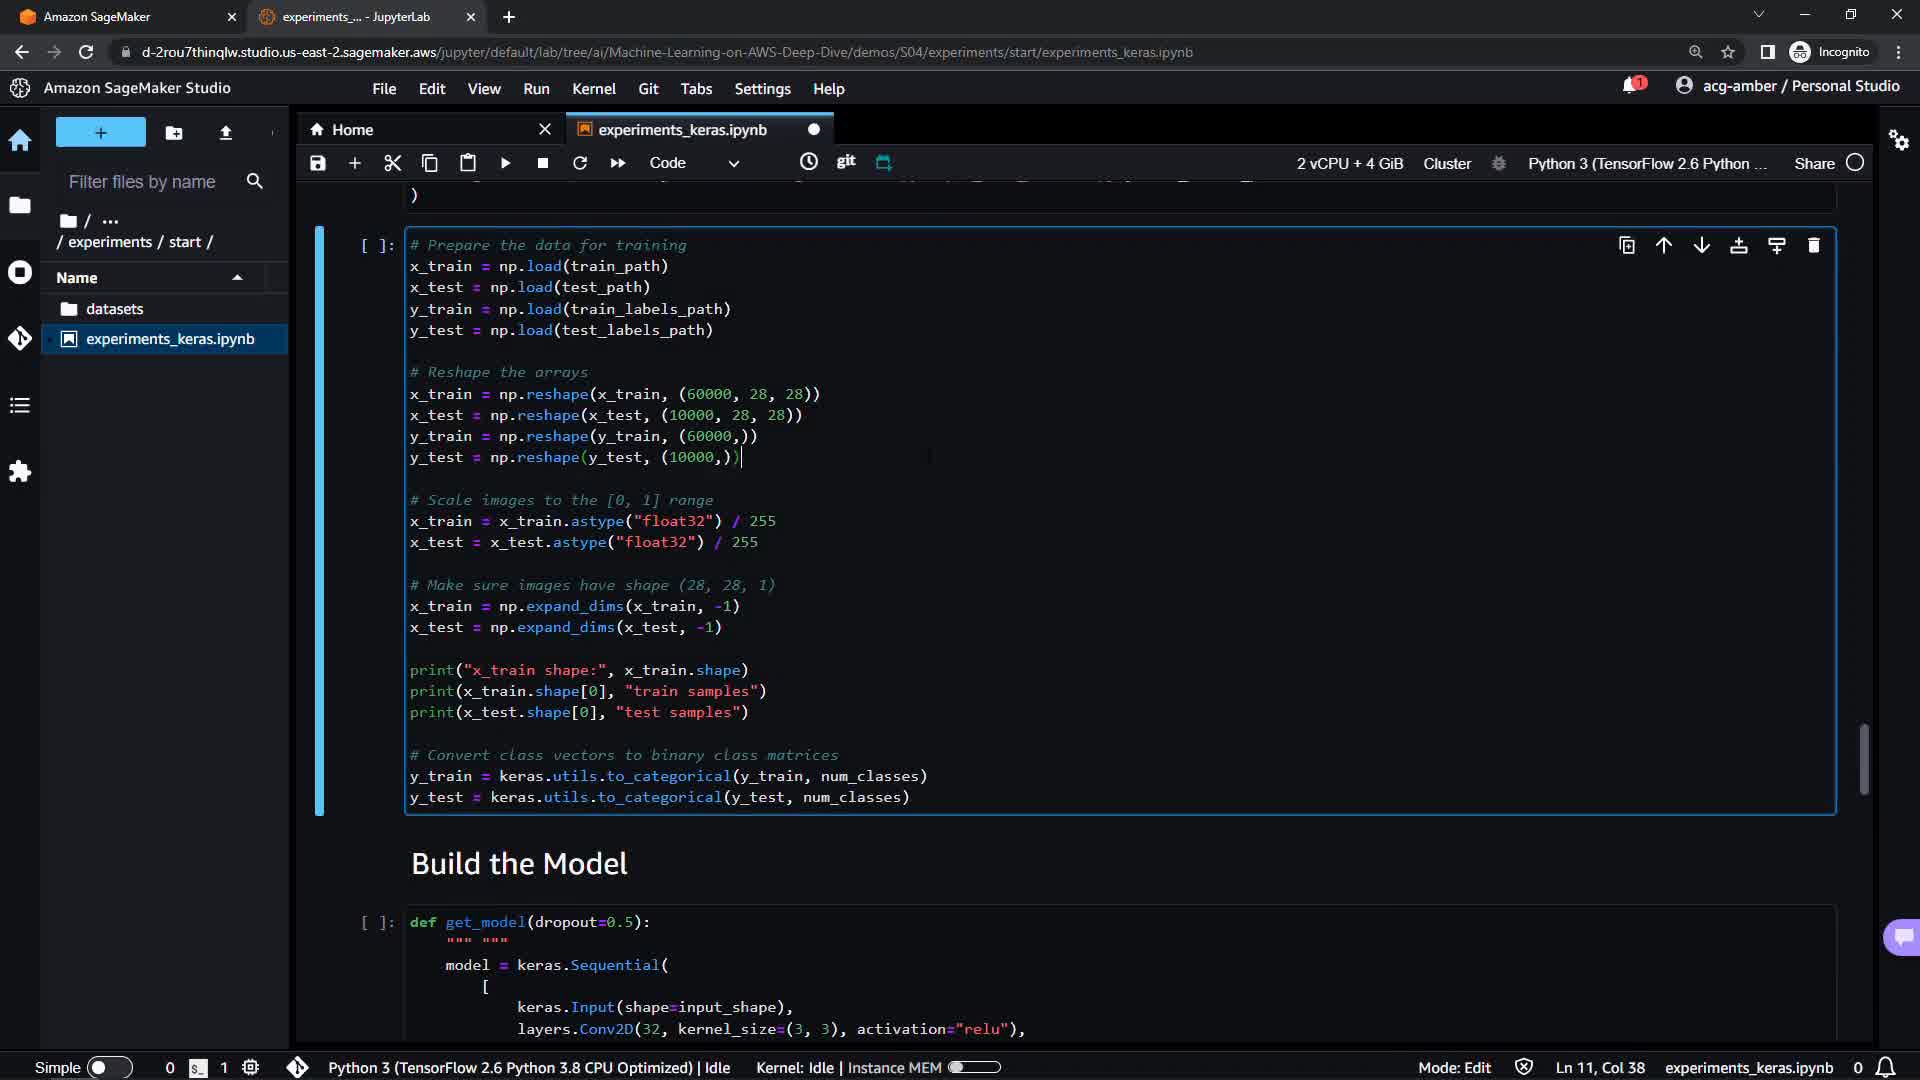Screen dimensions: 1920x1080
Task: Click the Filter files by name field
Action: click(x=142, y=182)
